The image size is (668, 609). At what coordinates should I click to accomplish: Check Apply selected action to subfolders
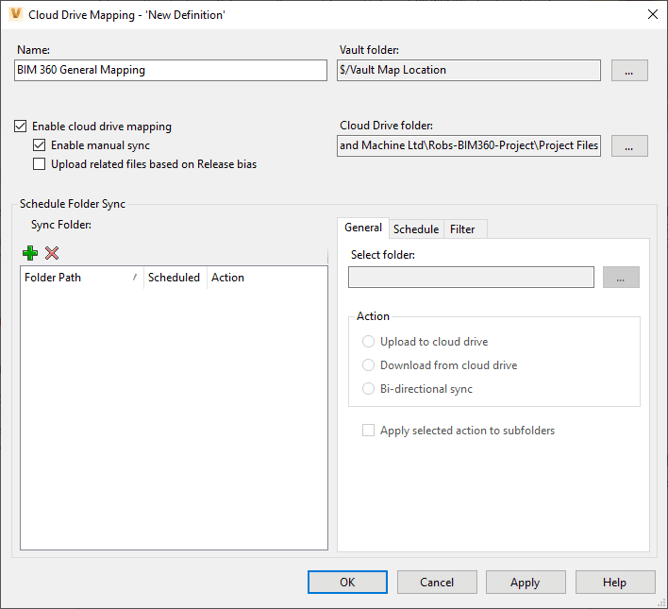tap(368, 430)
